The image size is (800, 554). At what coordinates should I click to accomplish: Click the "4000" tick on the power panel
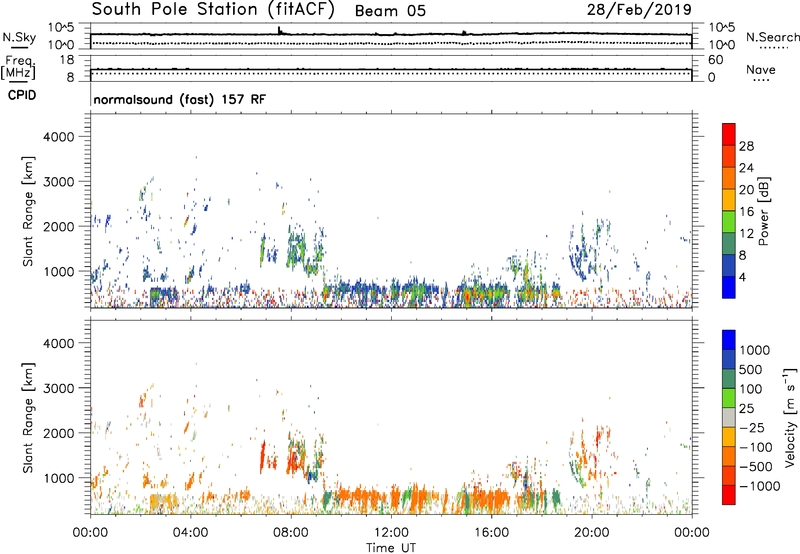tap(59, 137)
